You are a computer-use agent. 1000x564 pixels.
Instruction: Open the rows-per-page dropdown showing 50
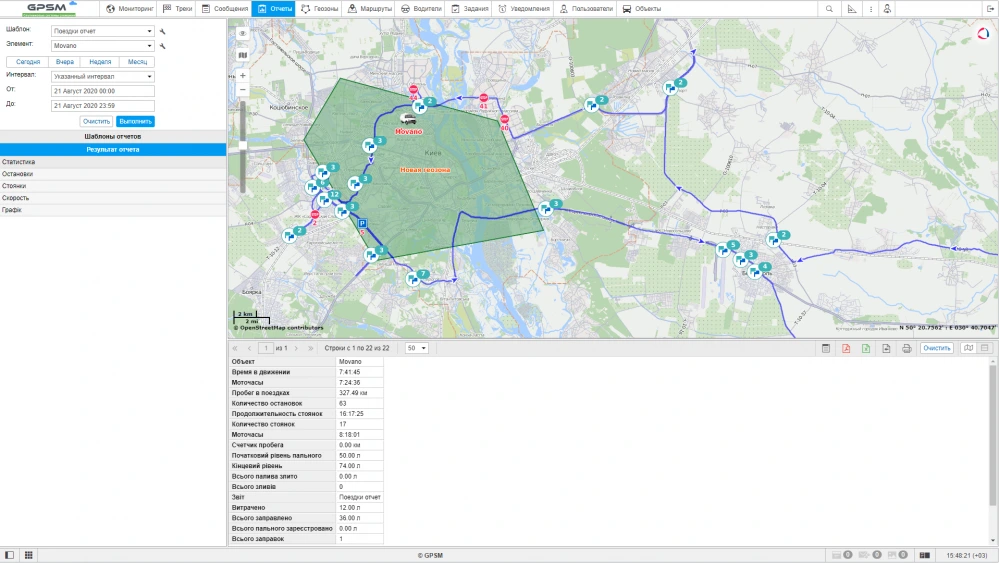click(416, 348)
